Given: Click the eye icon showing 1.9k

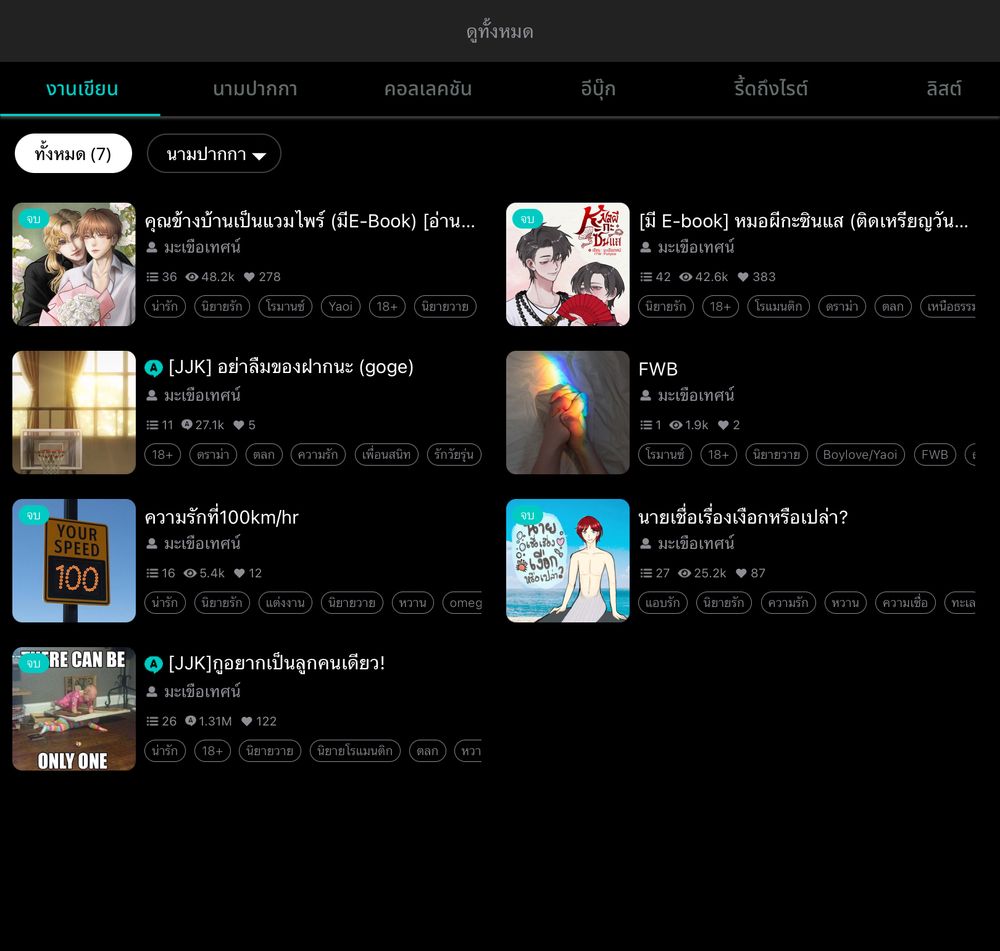Looking at the screenshot, I should click(x=676, y=425).
